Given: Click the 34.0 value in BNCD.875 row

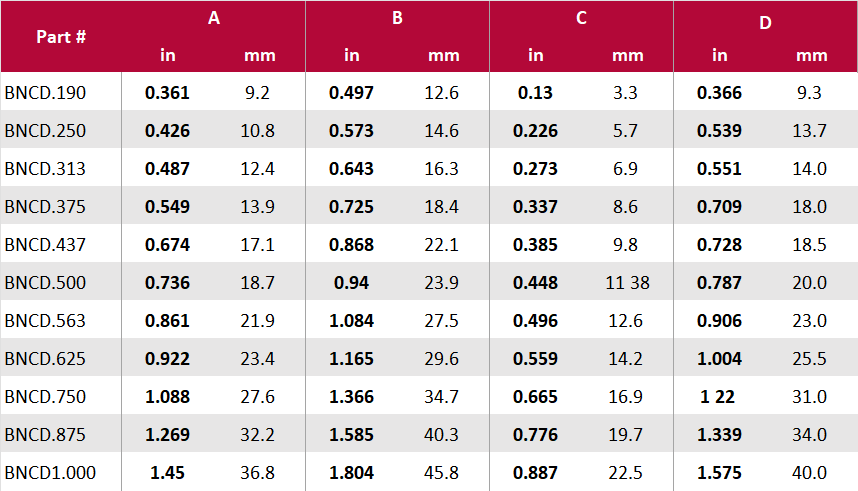Looking at the screenshot, I should pyautogui.click(x=811, y=435).
